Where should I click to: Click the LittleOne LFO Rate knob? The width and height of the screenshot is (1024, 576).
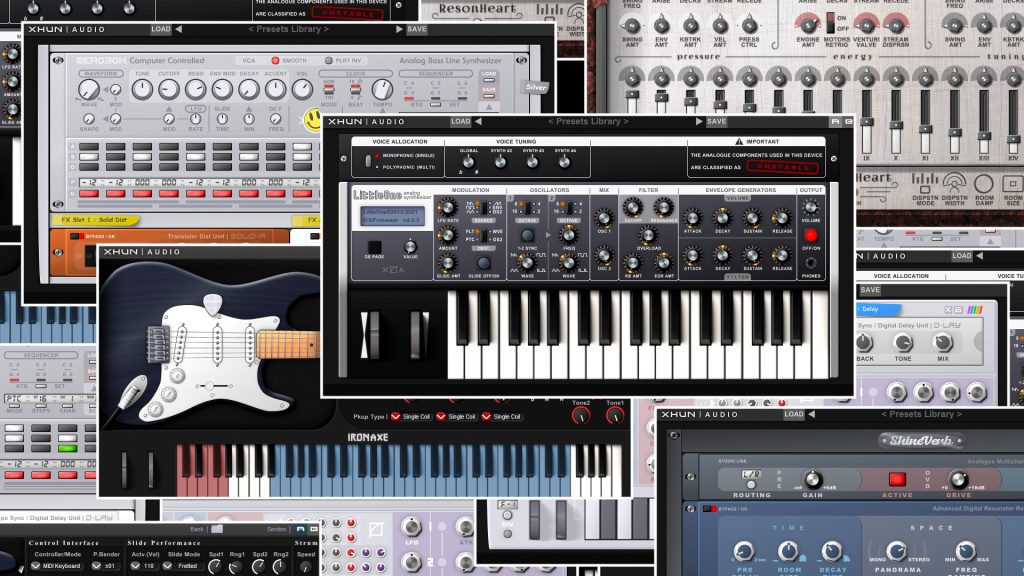click(x=447, y=208)
